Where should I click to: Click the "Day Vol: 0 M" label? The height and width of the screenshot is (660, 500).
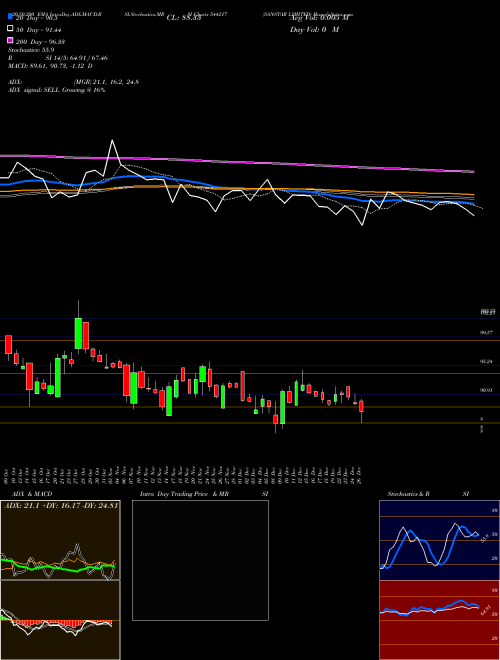[314, 29]
